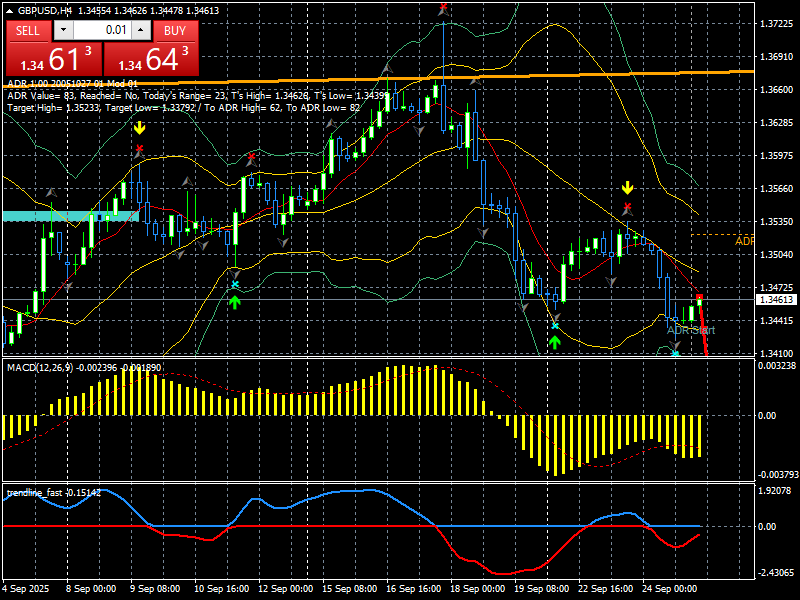The height and width of the screenshot is (600, 800).
Task: Click the red X marker under the 22 Sep yellow arrow
Action: (x=628, y=207)
